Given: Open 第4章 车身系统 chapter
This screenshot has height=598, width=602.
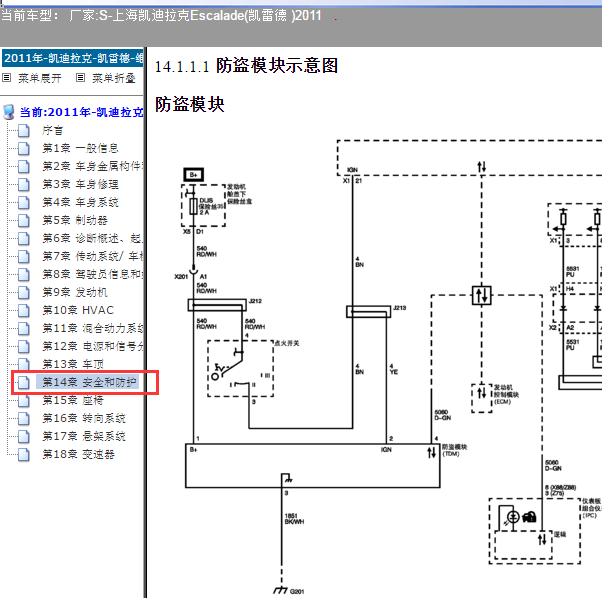Looking at the screenshot, I should (x=80, y=203).
